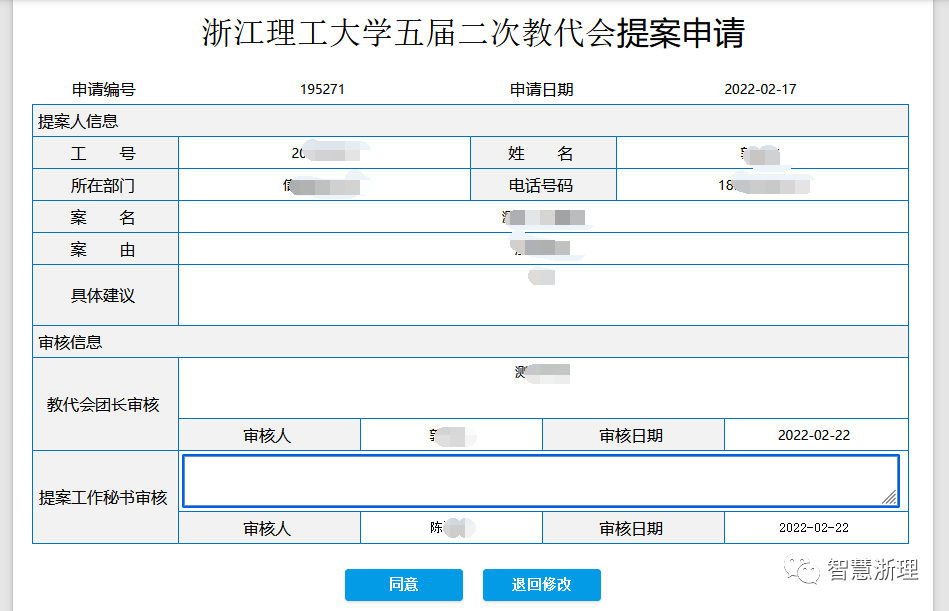Screen dimensions: 949x611
Task: Focus the 提案工作秘书审核 comment text box
Action: click(x=540, y=481)
